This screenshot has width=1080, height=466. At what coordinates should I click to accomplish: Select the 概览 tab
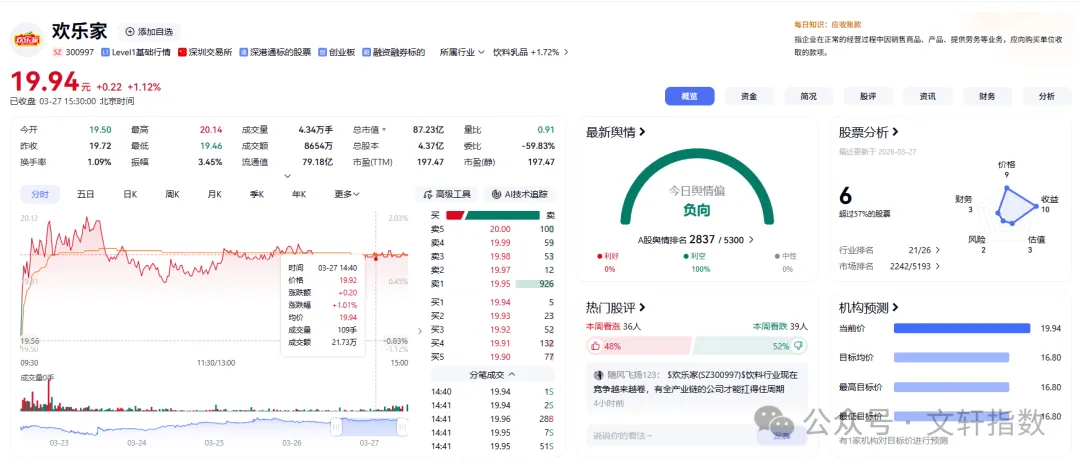689,96
